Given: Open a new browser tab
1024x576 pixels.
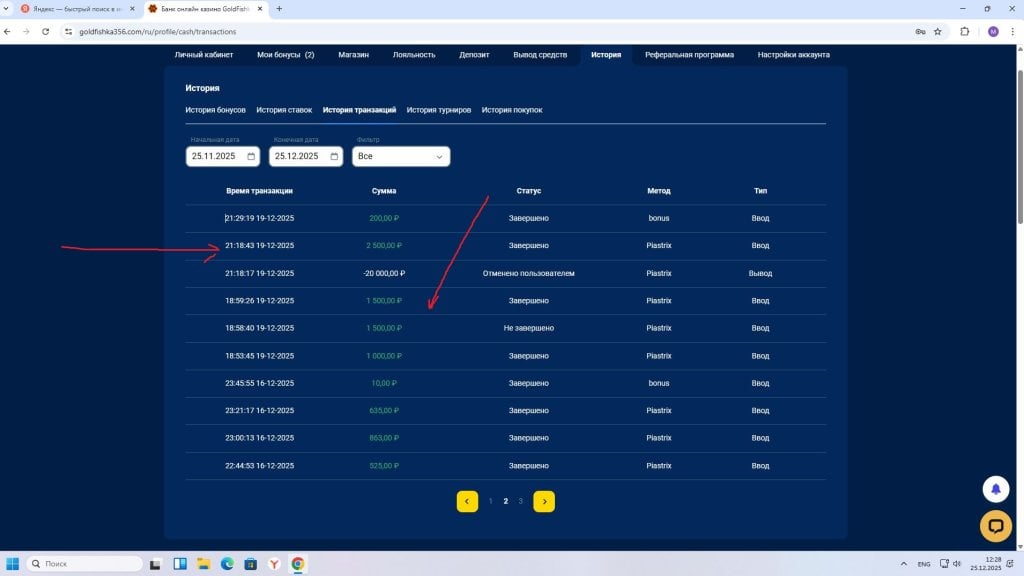Looking at the screenshot, I should 280,9.
